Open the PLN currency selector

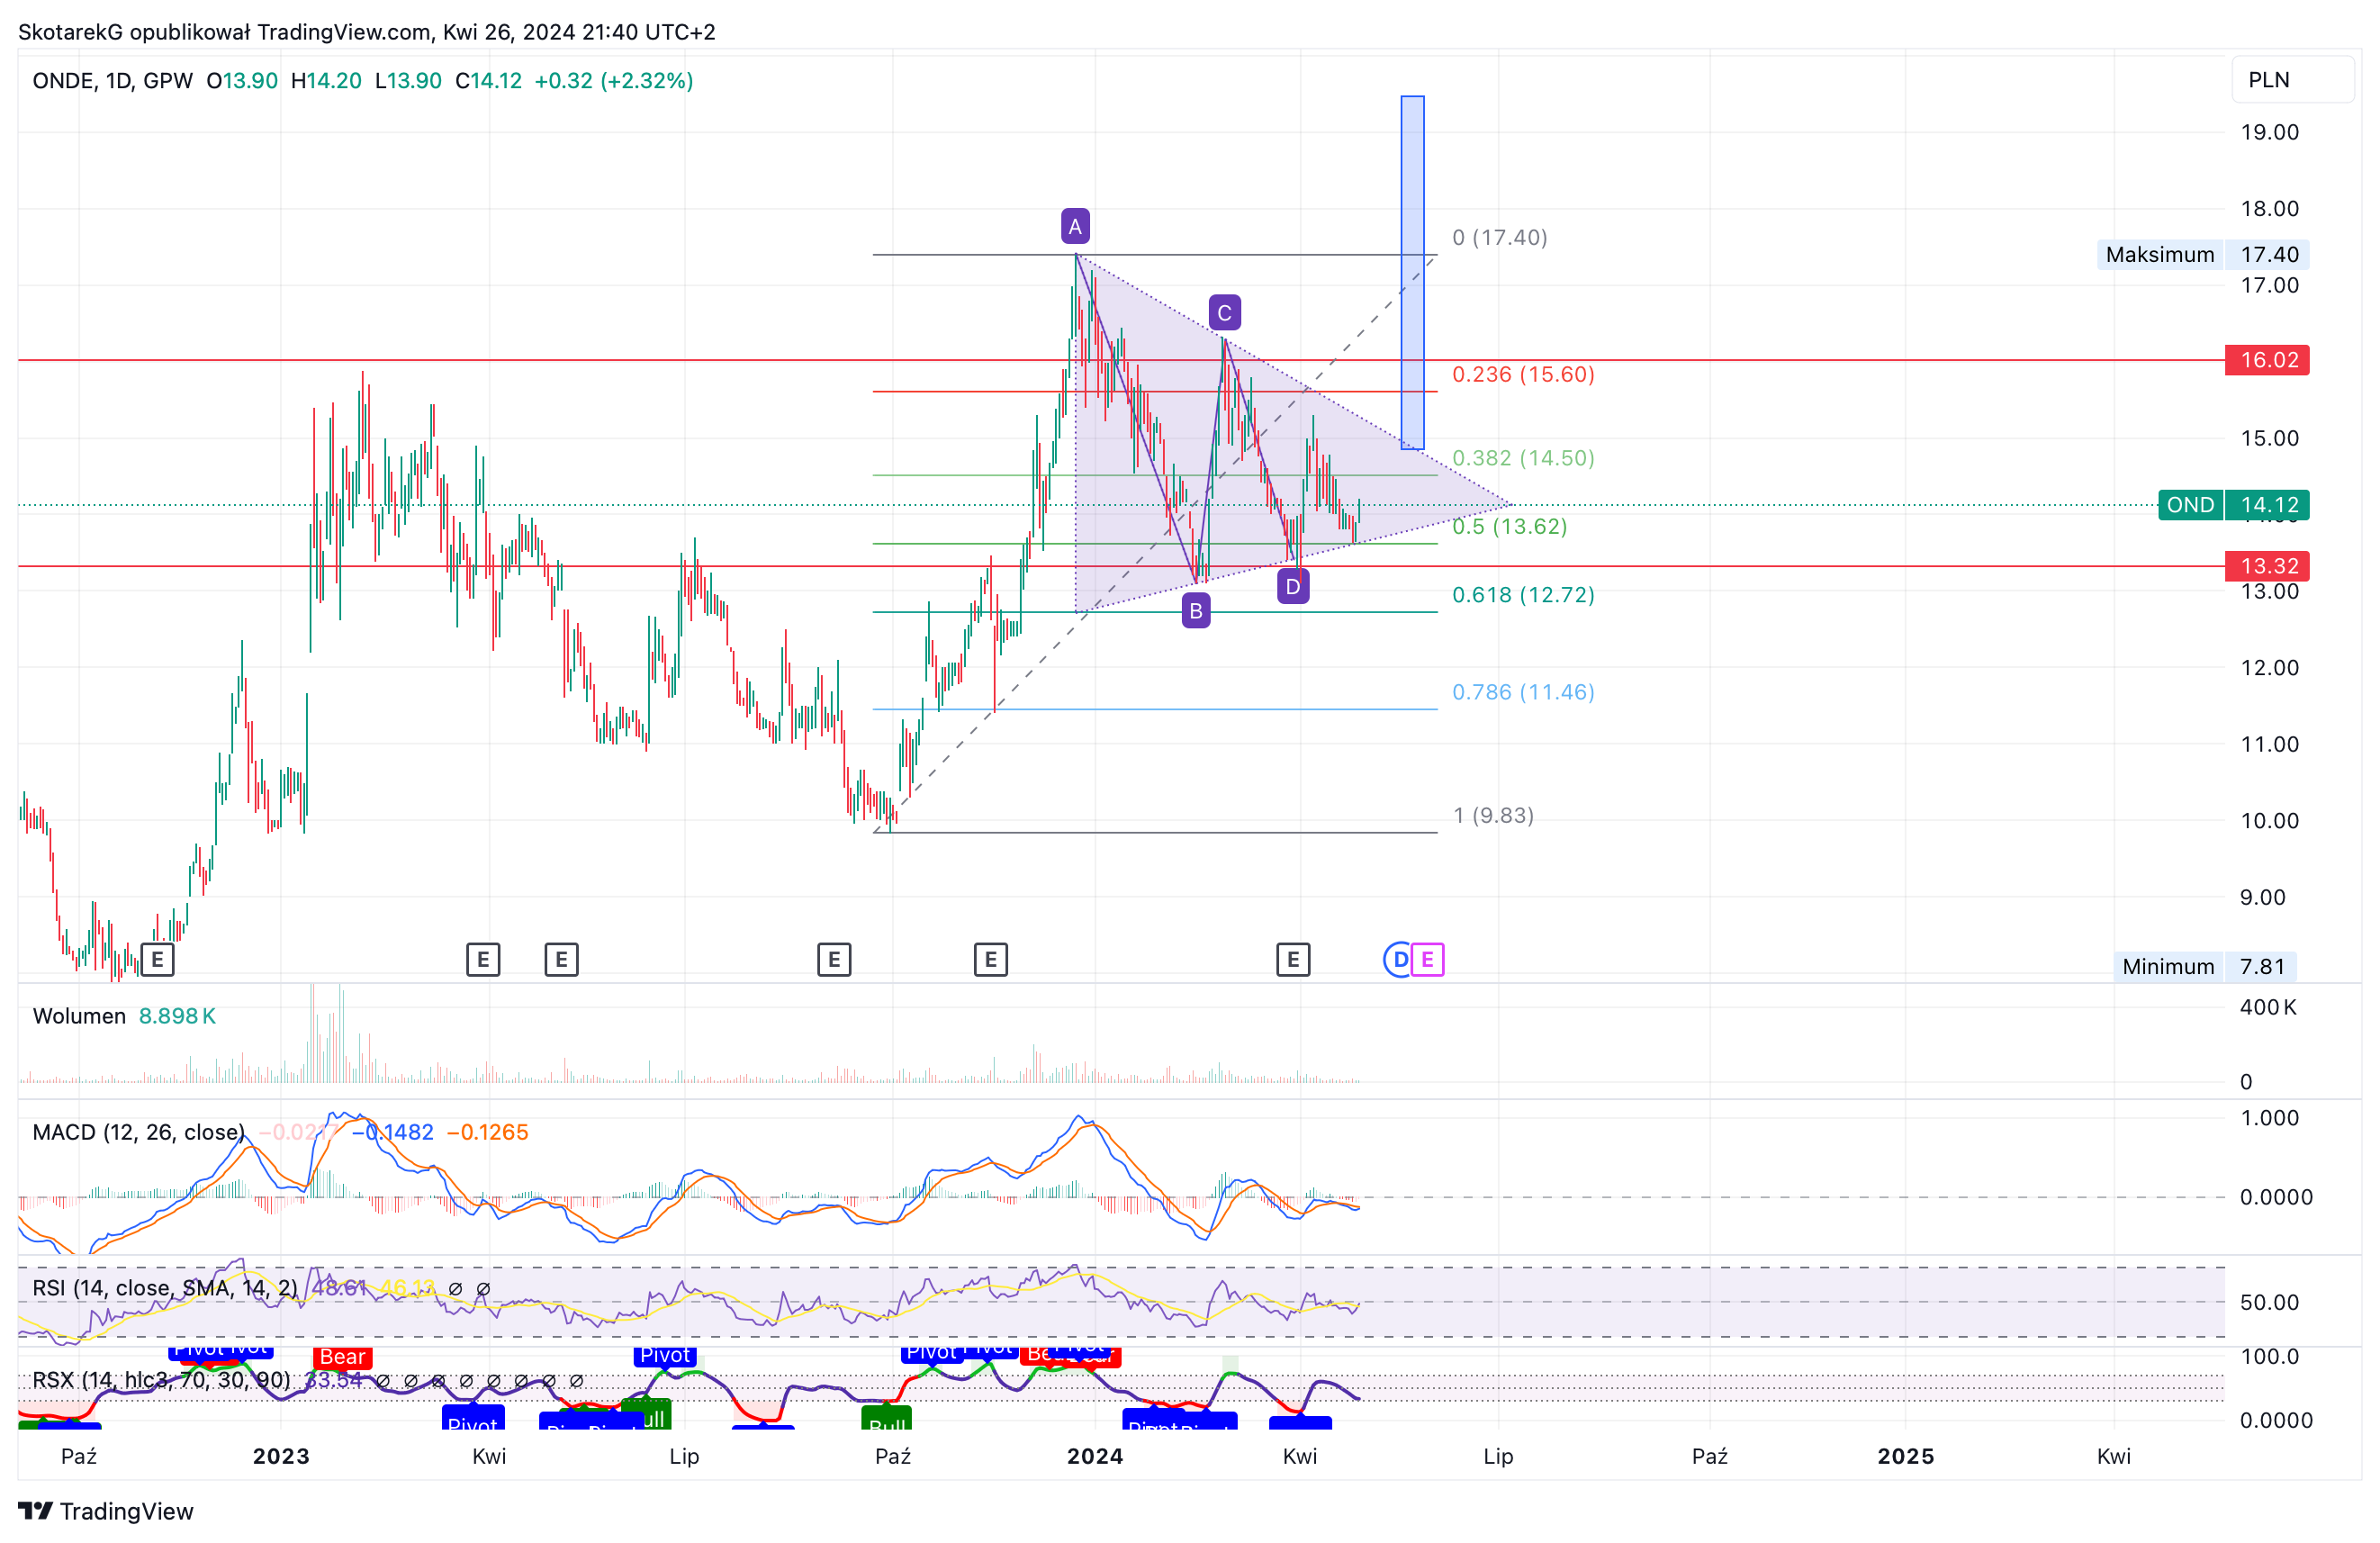coord(2292,80)
